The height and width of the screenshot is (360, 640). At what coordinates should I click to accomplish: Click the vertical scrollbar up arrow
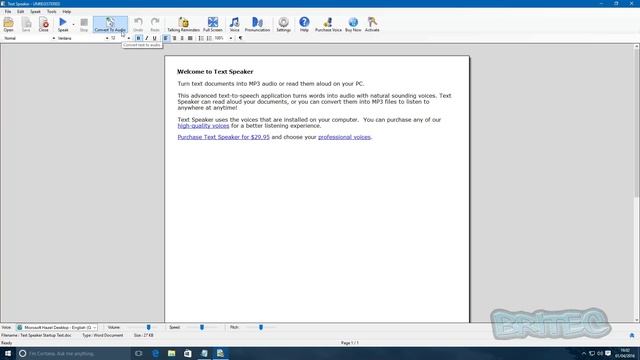coord(636,47)
